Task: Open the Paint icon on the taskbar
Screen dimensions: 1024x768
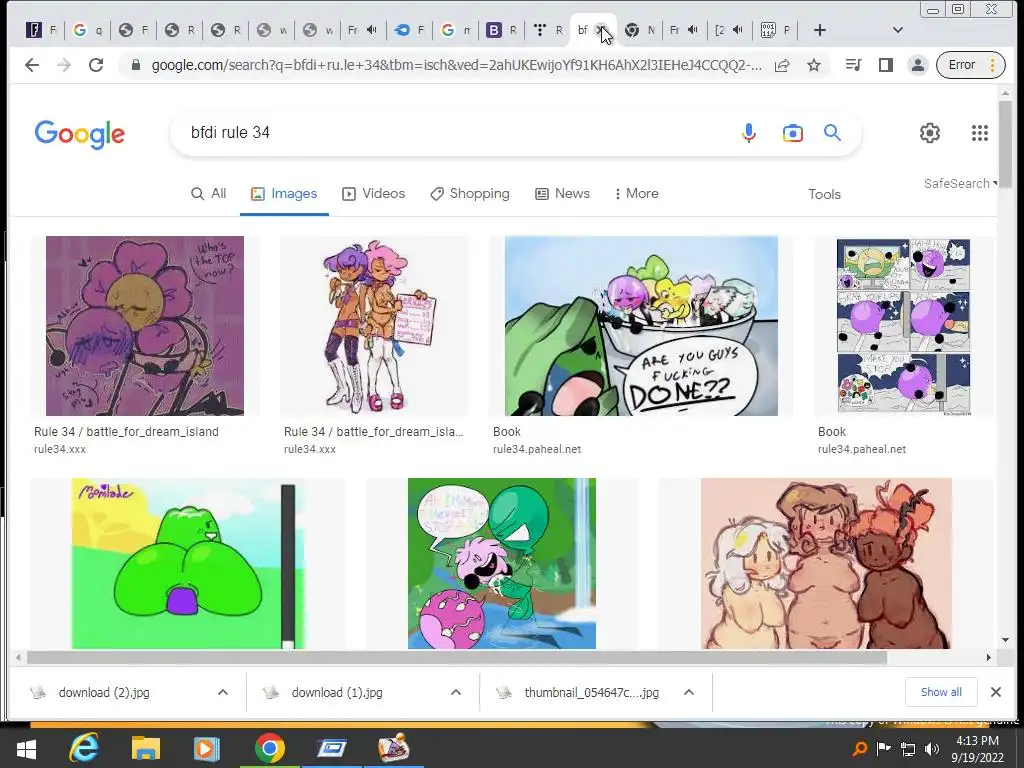Action: click(x=394, y=748)
